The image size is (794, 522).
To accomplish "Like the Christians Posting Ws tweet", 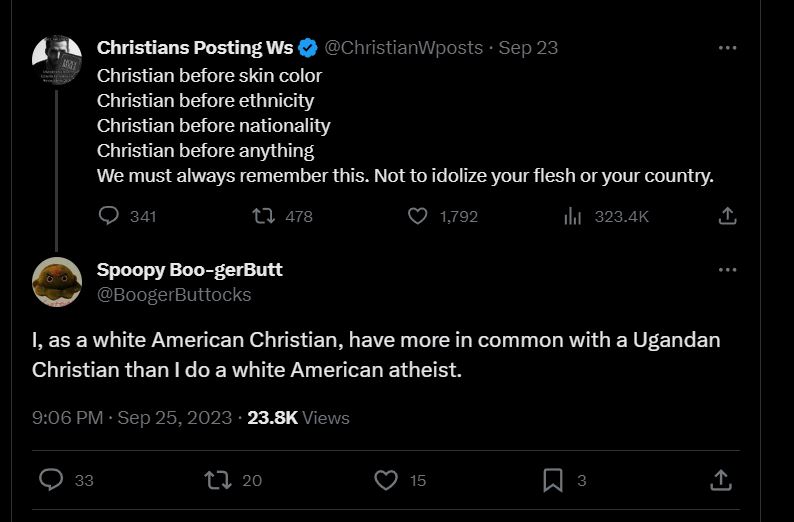I will coord(418,216).
